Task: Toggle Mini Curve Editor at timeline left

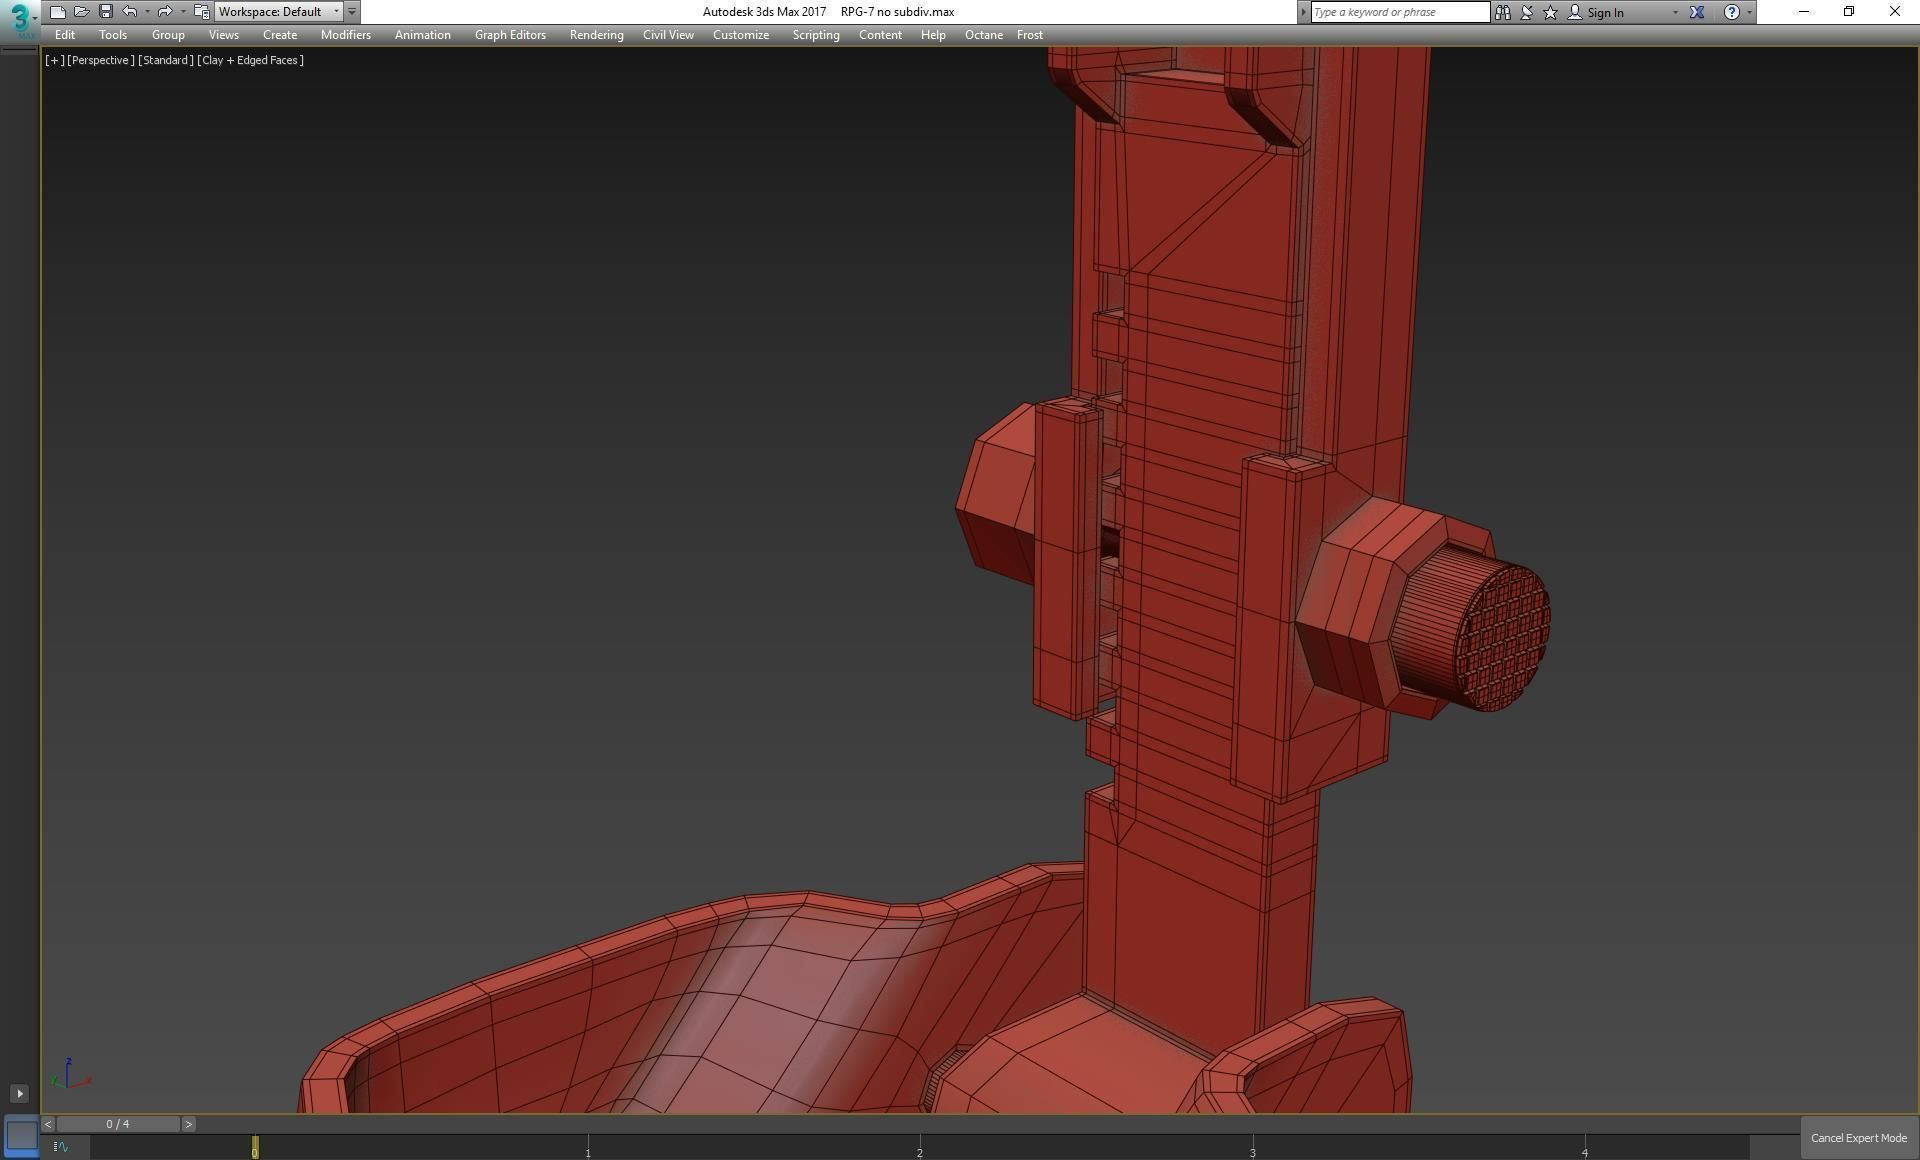Action: 61,1146
